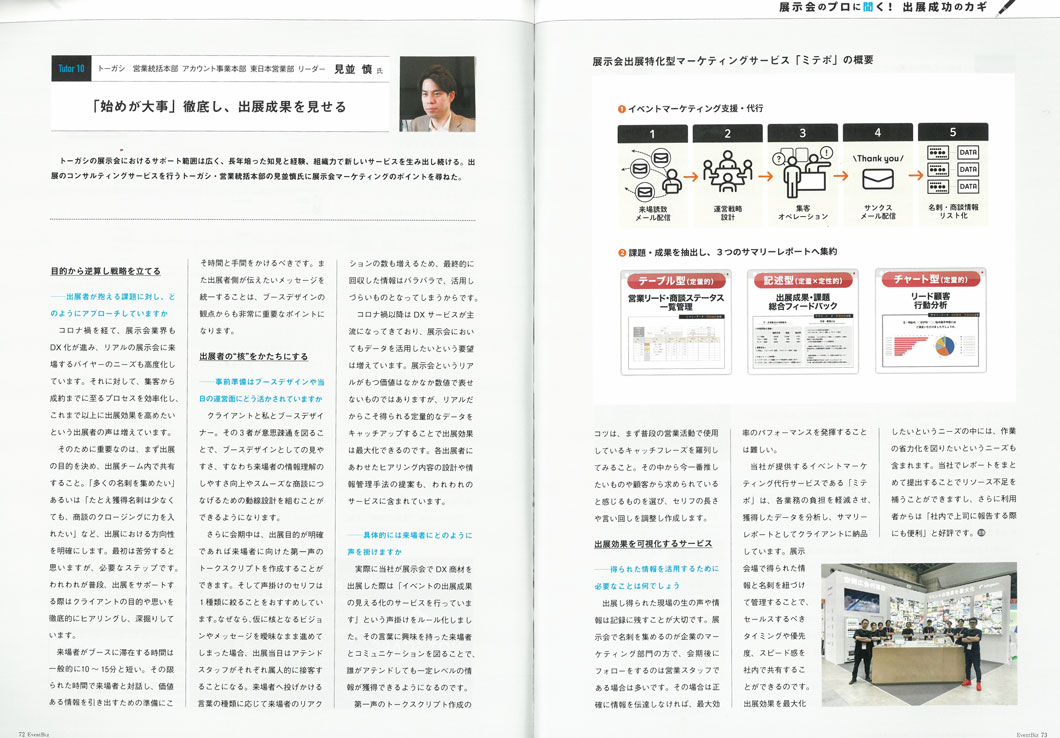Screen dimensions: 1060x738
Task: Click the left page number 72 EventBiz
Action: pyautogui.click(x=33, y=734)
